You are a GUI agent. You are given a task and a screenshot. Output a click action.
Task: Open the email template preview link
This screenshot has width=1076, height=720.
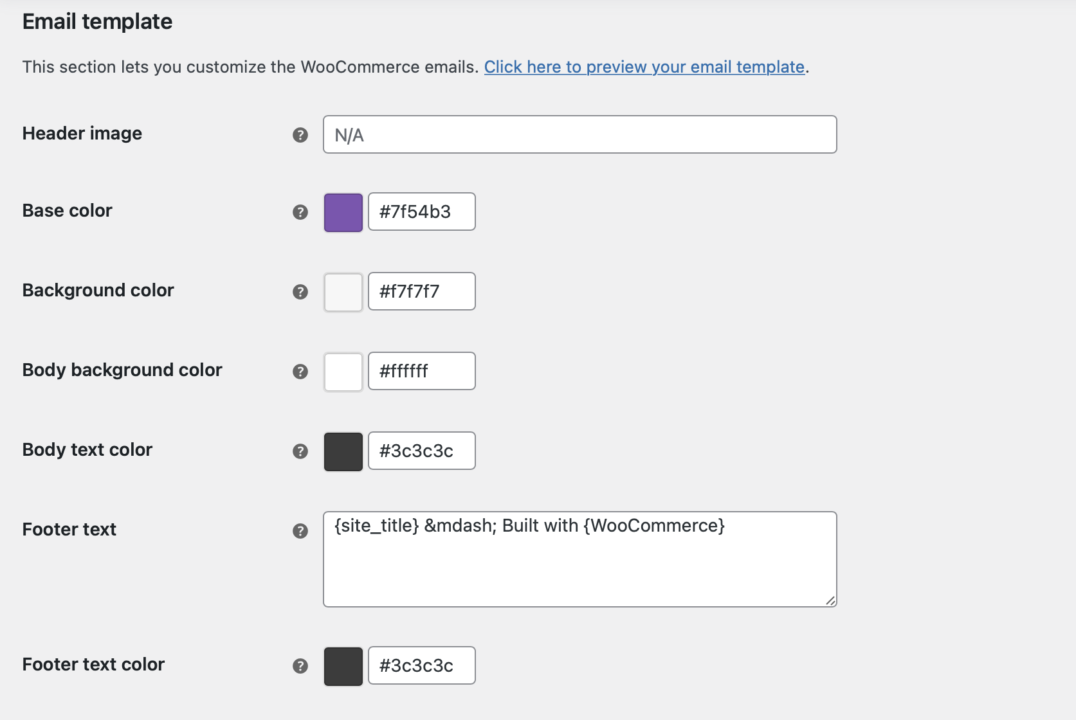[x=645, y=67]
